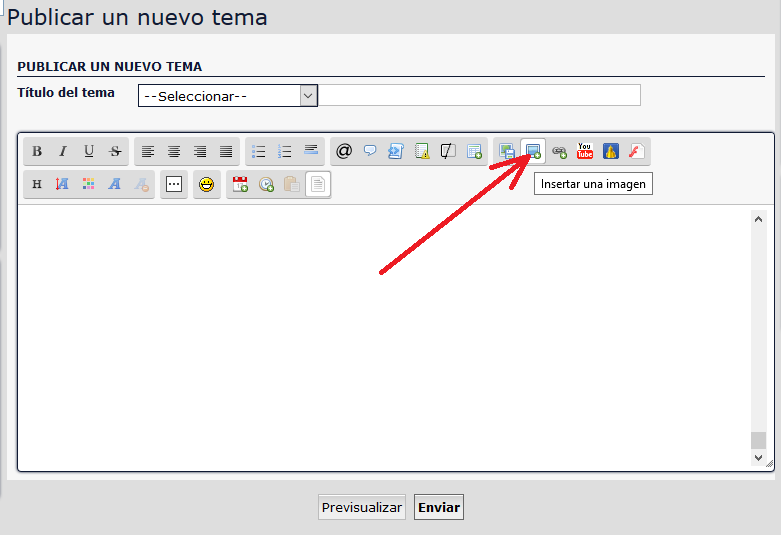Image resolution: width=781 pixels, height=535 pixels.
Task: Toggle strikethrough formatting
Action: [115, 151]
